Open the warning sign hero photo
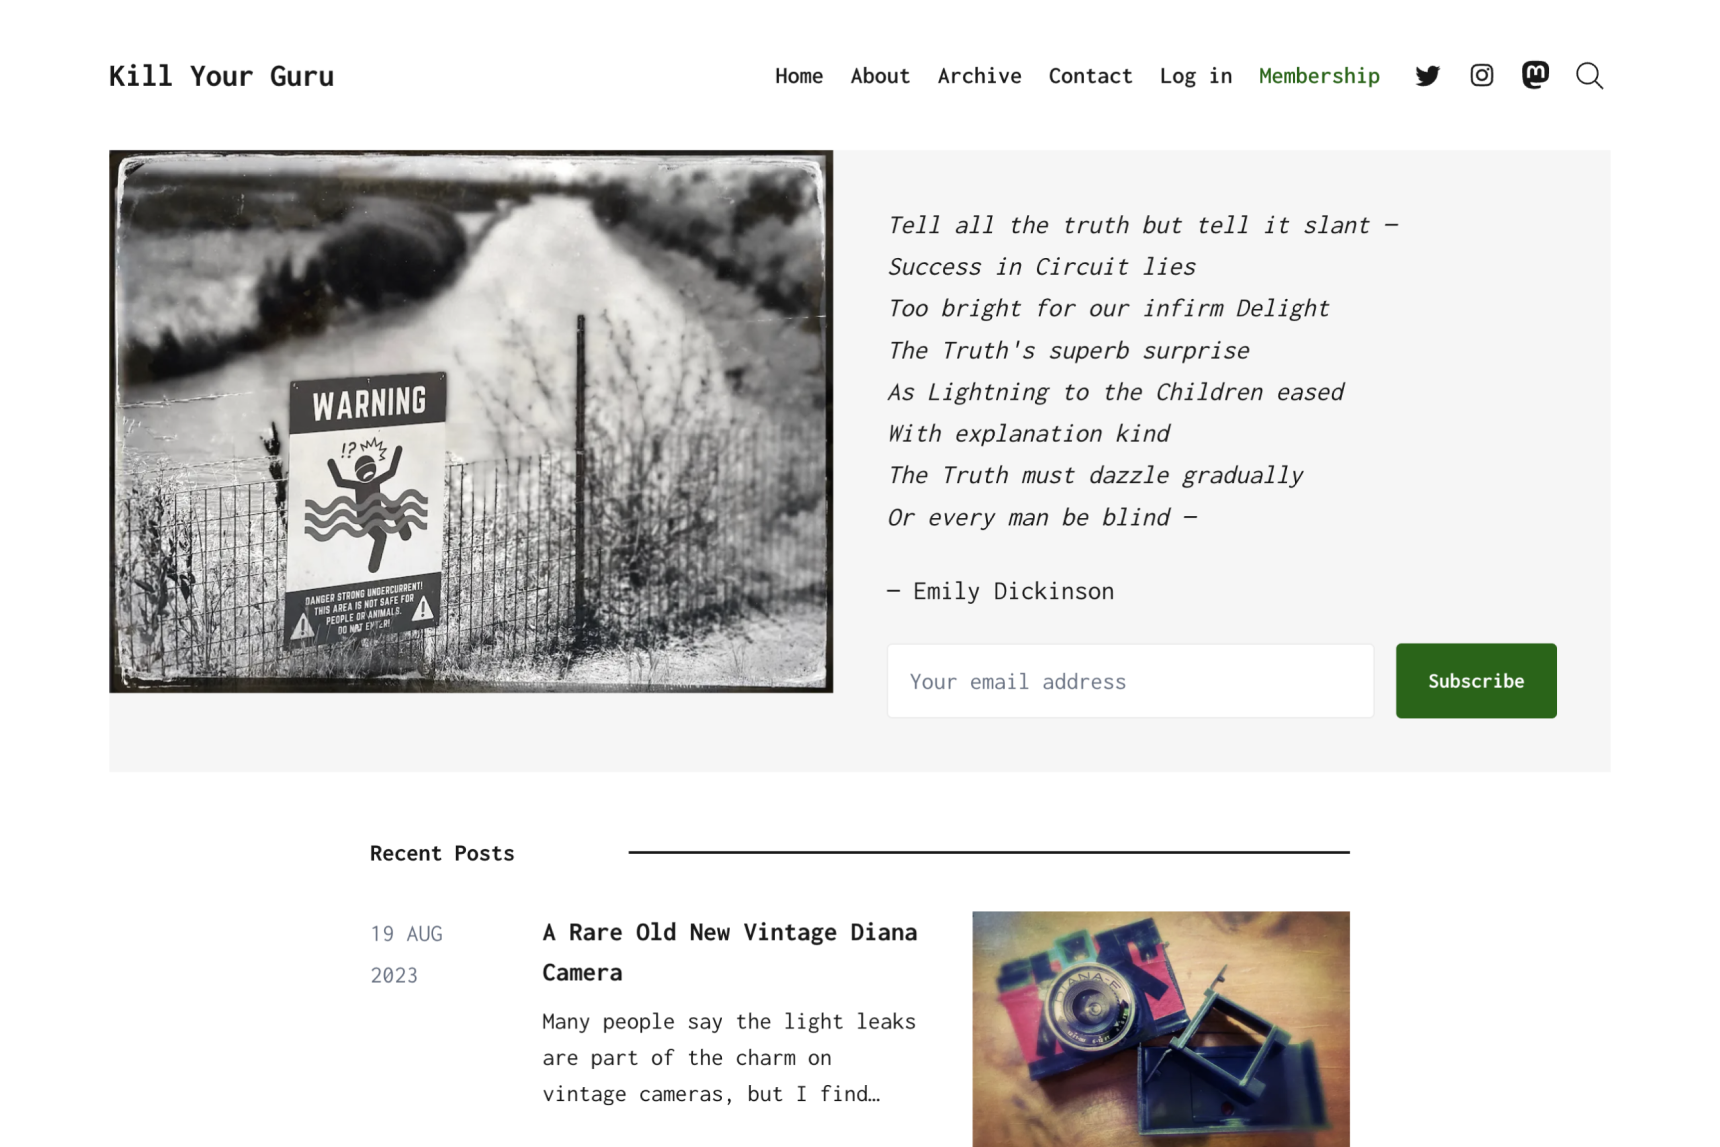1720x1147 pixels. pos(471,421)
